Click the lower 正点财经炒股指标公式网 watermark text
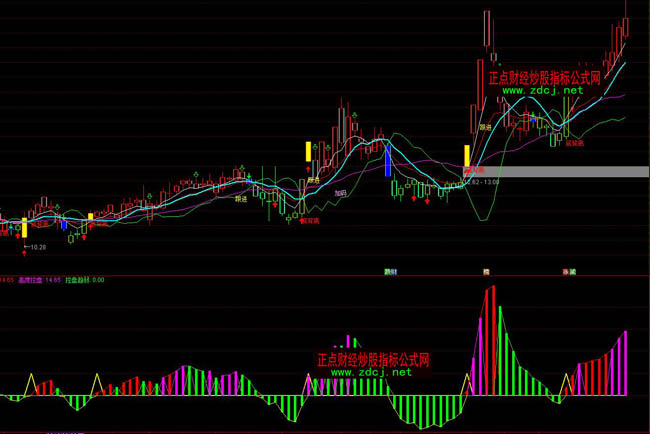650x434 pixels. [x=373, y=359]
